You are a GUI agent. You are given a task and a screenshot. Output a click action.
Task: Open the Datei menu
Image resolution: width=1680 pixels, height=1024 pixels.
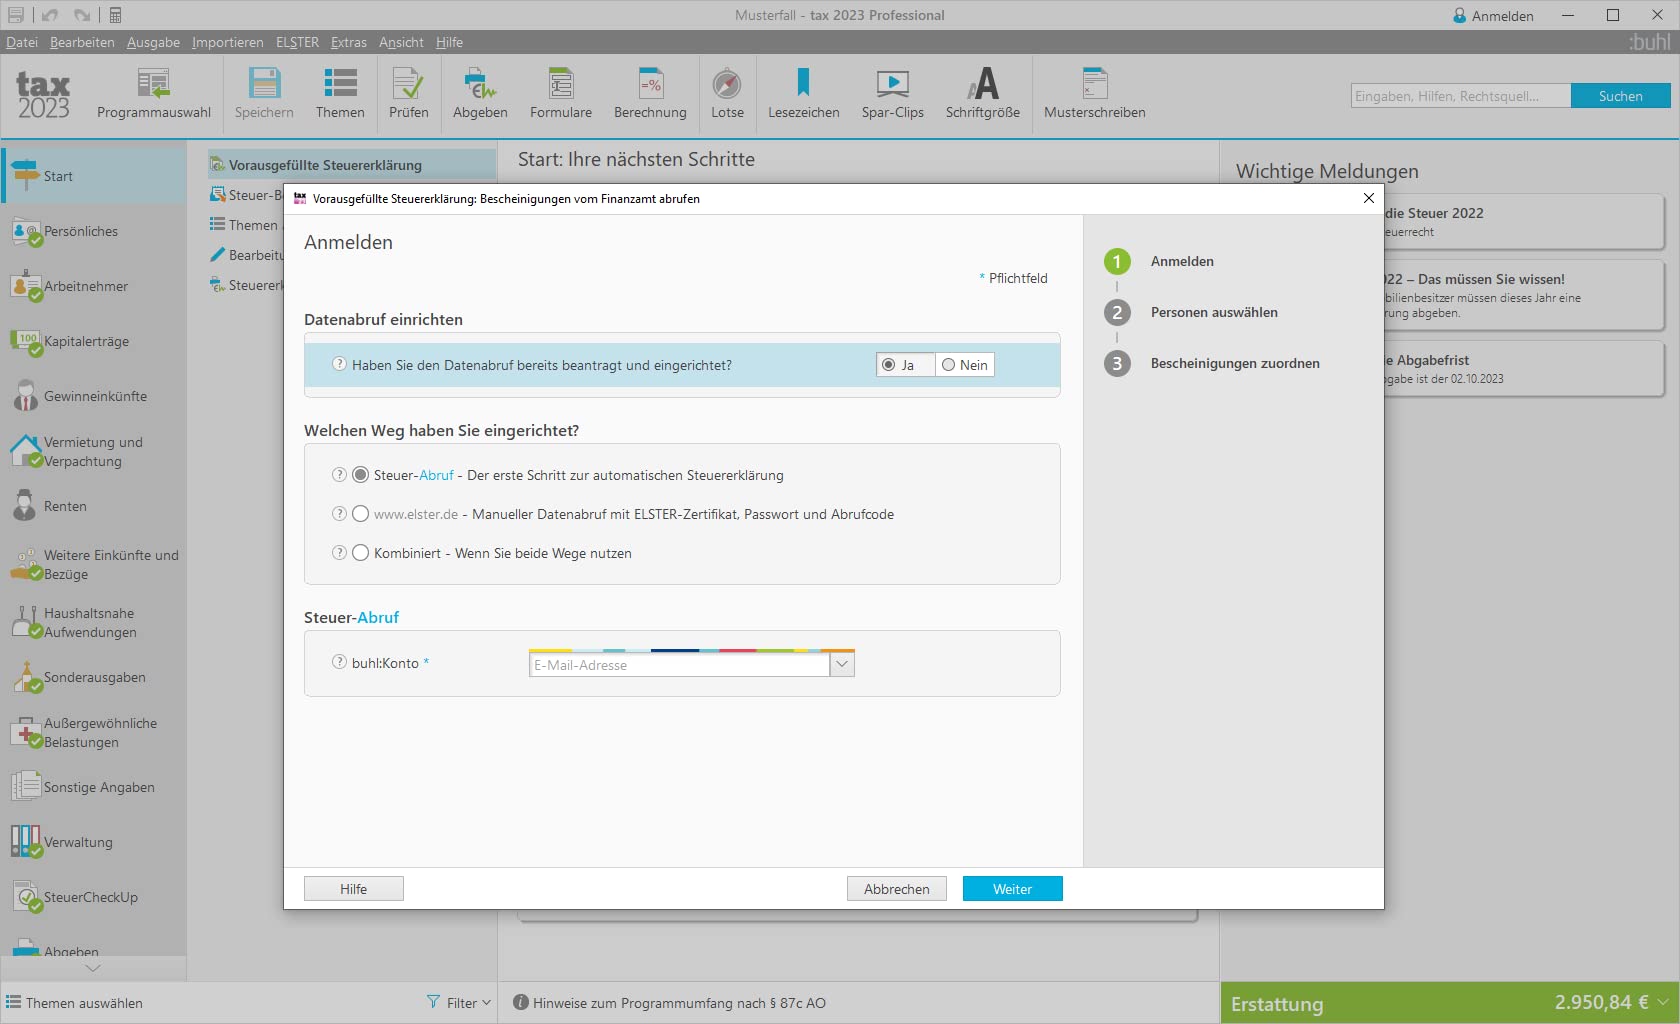[22, 42]
